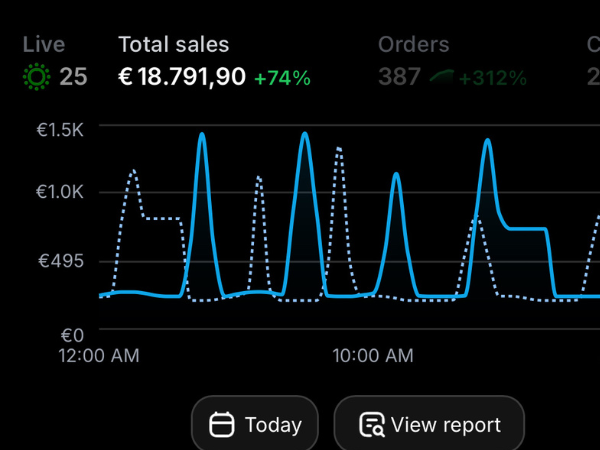Click the +74% sales change label
This screenshot has width=600, height=450.
click(x=282, y=78)
